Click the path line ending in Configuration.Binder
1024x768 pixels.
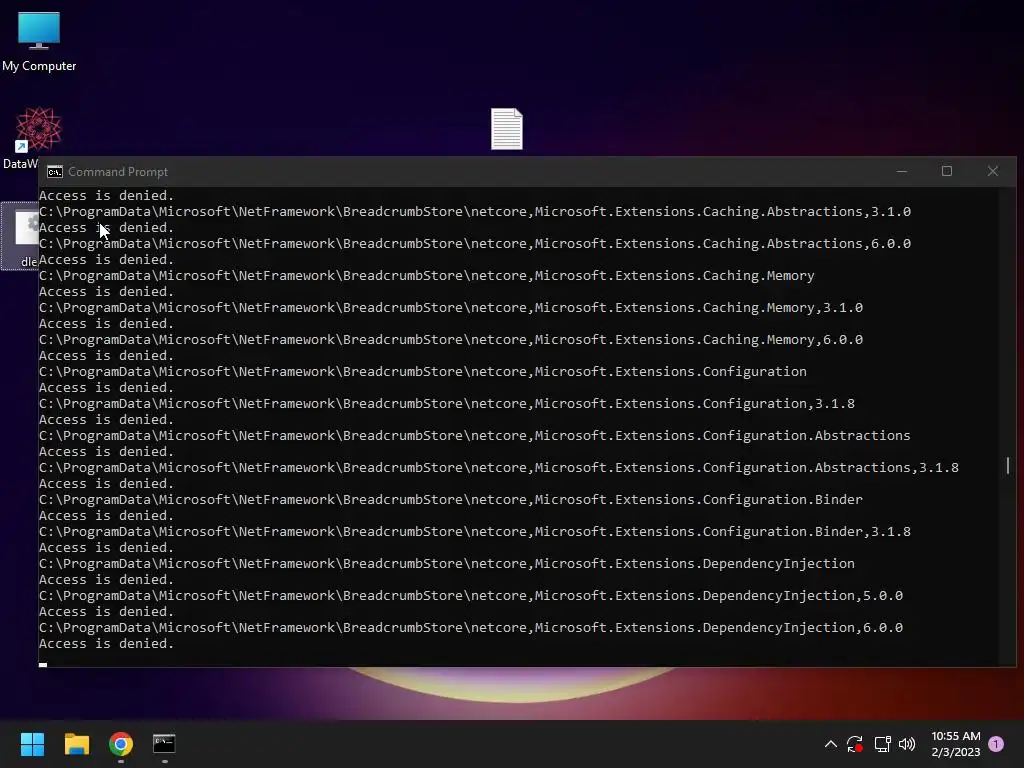(451, 500)
